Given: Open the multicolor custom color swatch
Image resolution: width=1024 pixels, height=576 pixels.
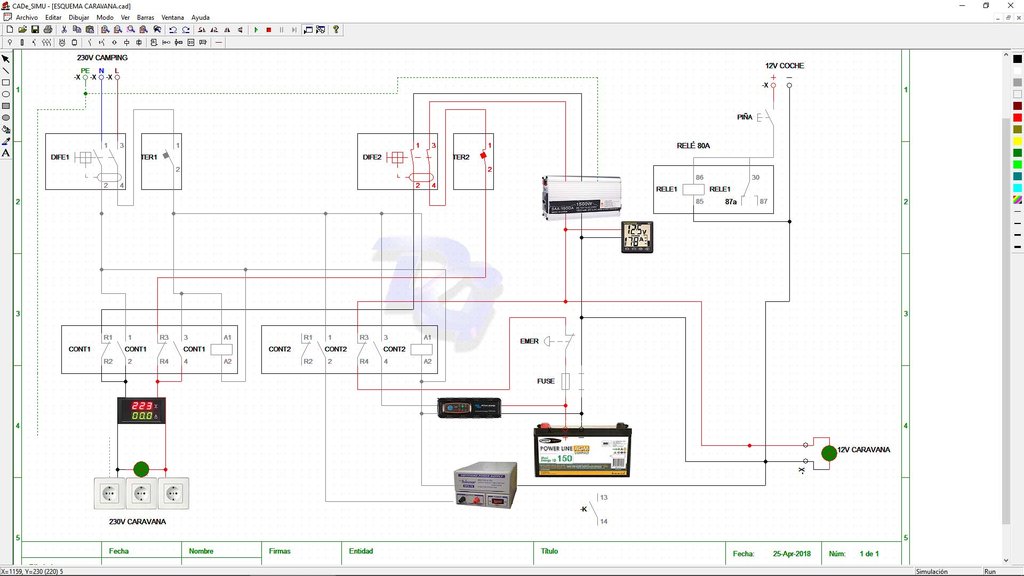Looking at the screenshot, I should click(x=1017, y=200).
